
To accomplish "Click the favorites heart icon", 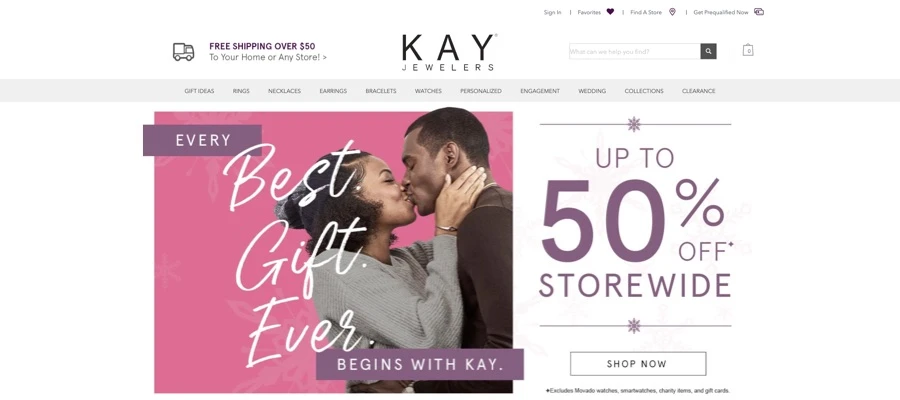I will point(610,11).
